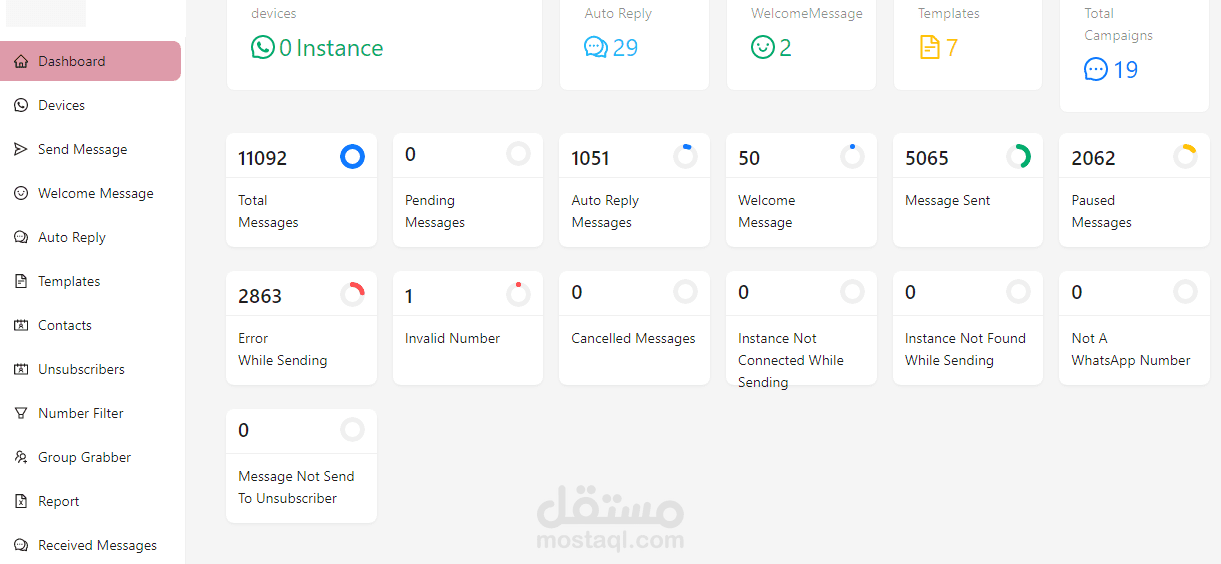
Task: Click the 1051 auto reply count
Action: 590,158
